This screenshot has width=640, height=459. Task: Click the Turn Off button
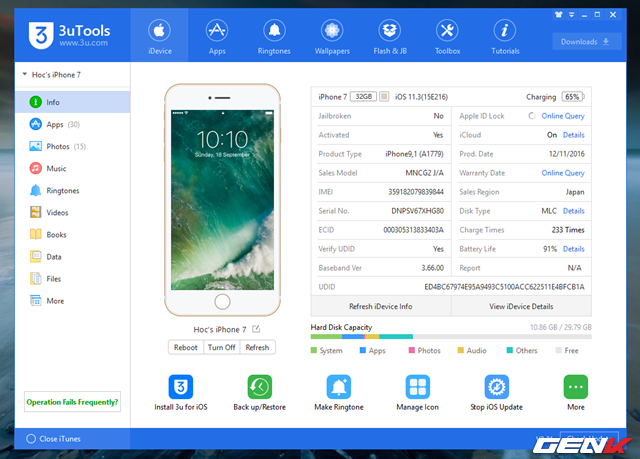click(222, 347)
